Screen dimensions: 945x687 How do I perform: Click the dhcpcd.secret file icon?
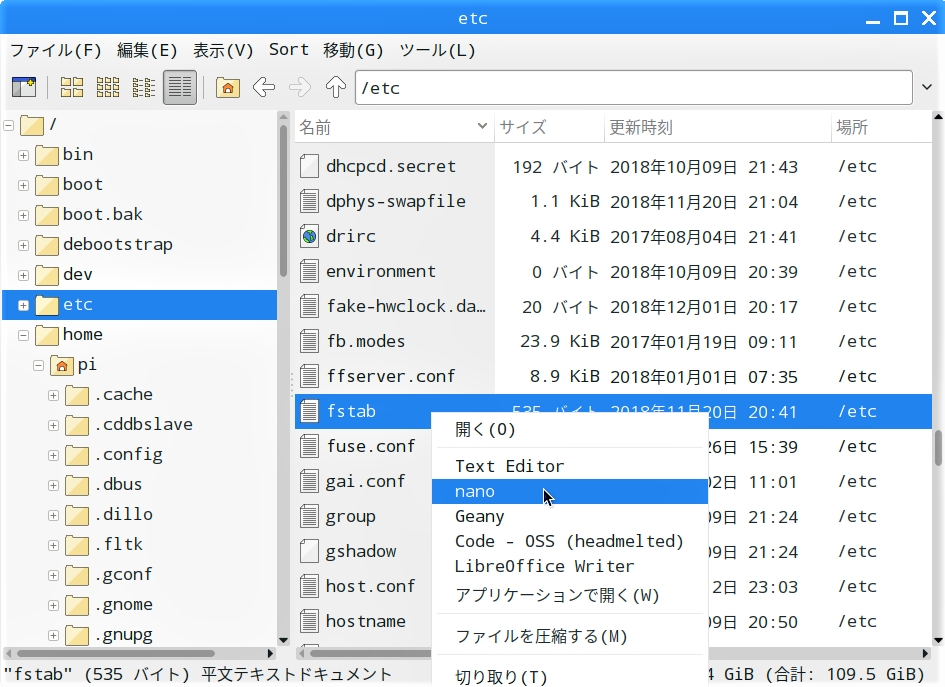coord(309,166)
